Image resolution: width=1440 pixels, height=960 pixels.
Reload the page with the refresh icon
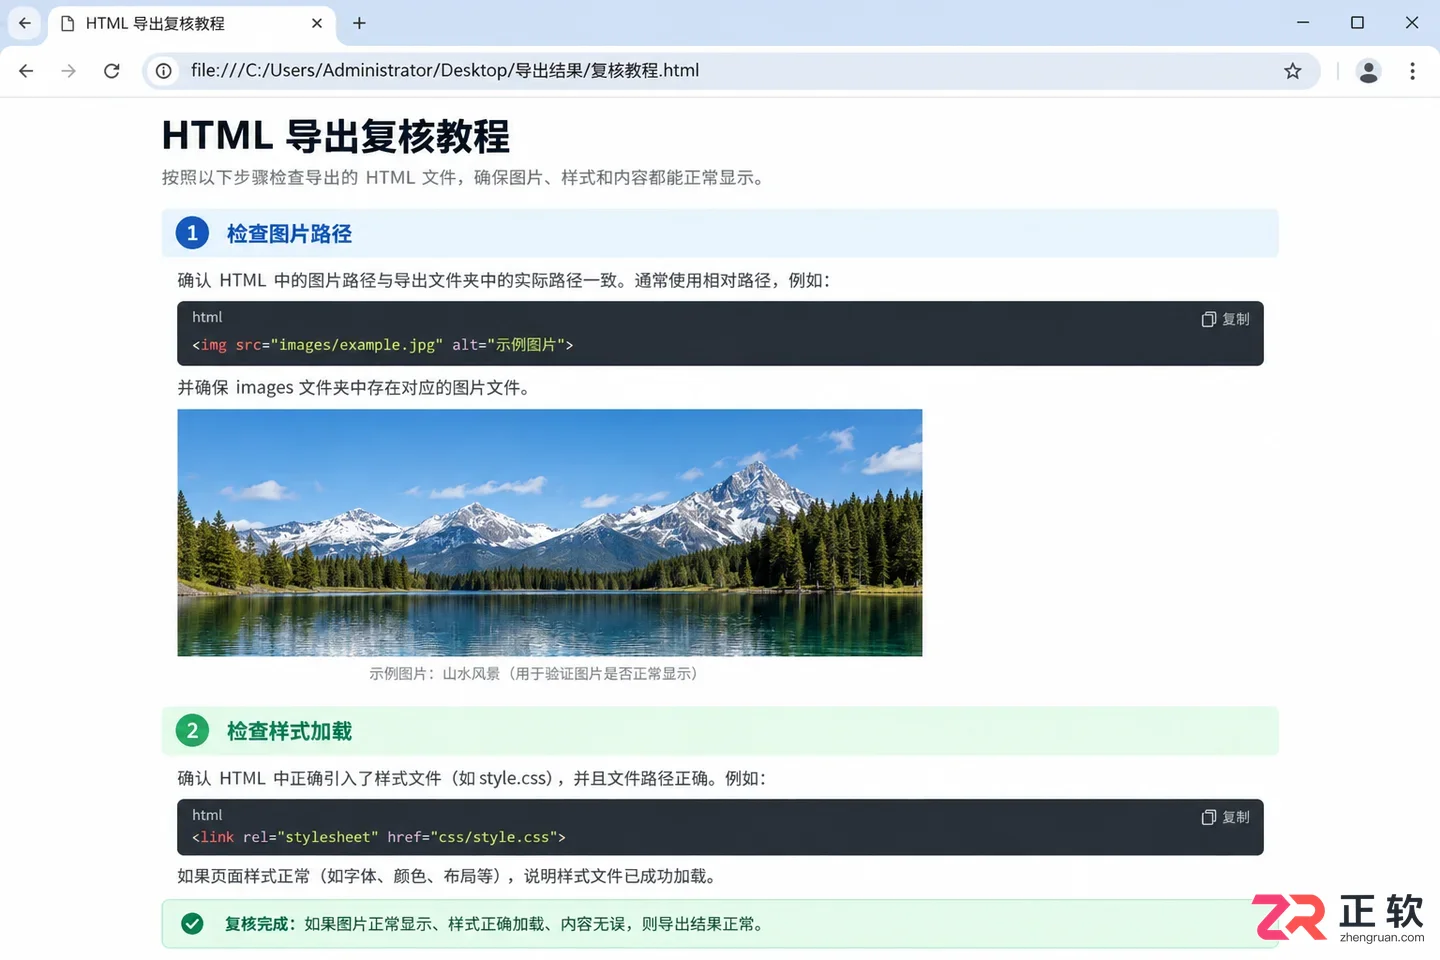tap(112, 71)
